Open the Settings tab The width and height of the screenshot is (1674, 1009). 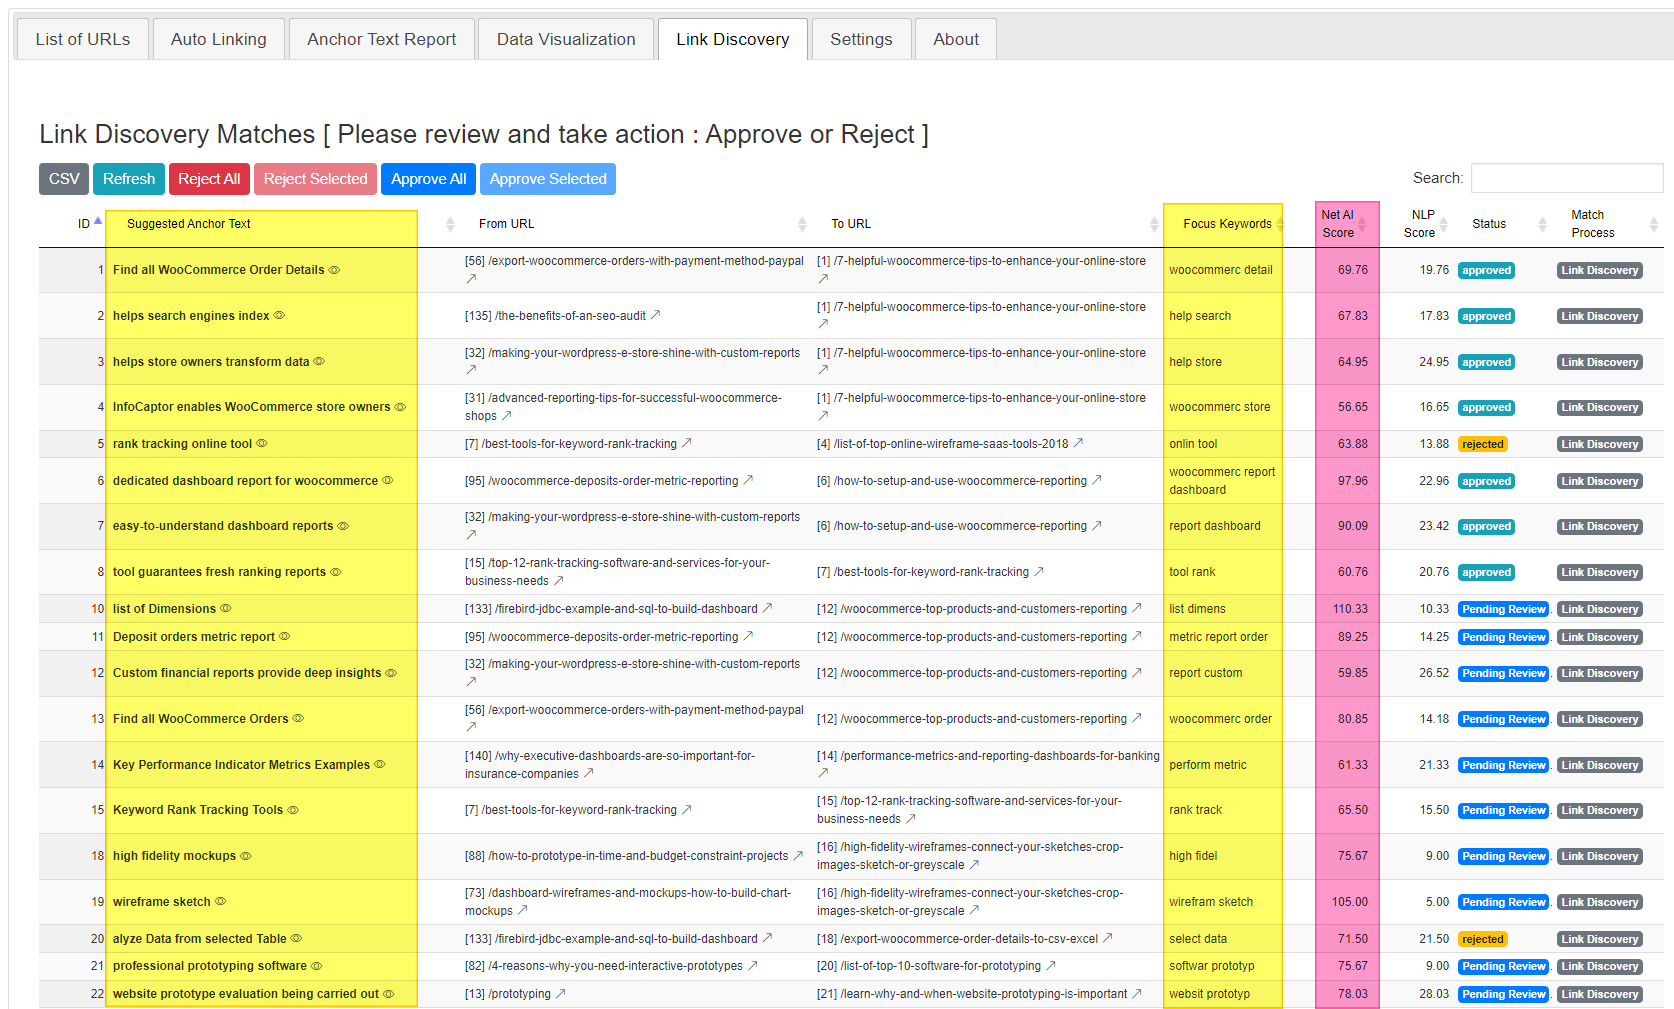(x=861, y=39)
